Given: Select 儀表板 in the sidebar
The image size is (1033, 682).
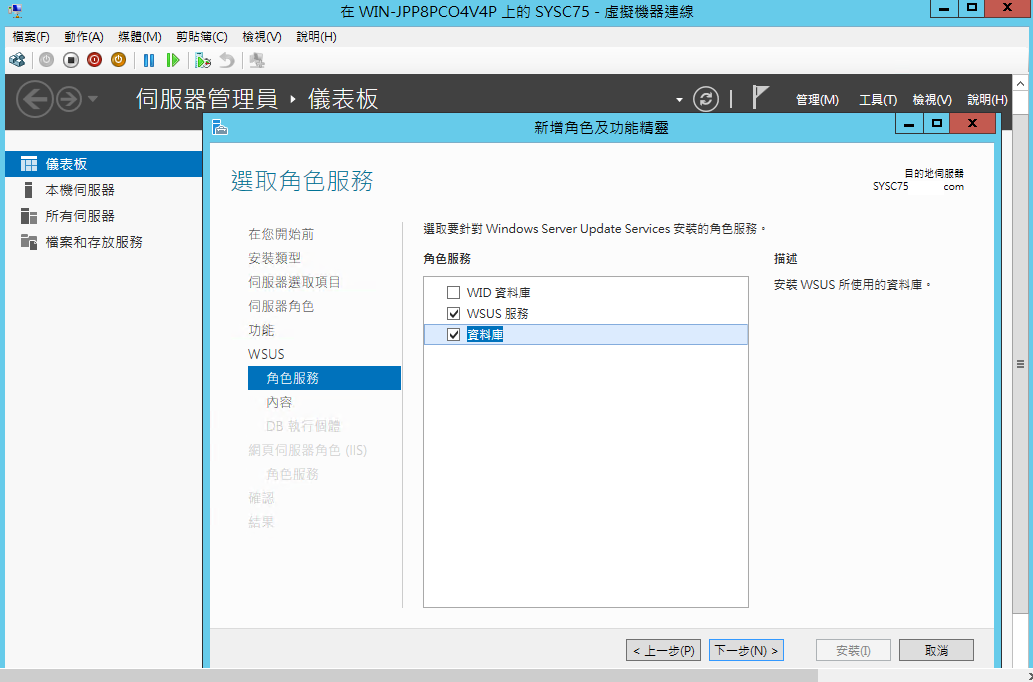Looking at the screenshot, I should tap(103, 164).
